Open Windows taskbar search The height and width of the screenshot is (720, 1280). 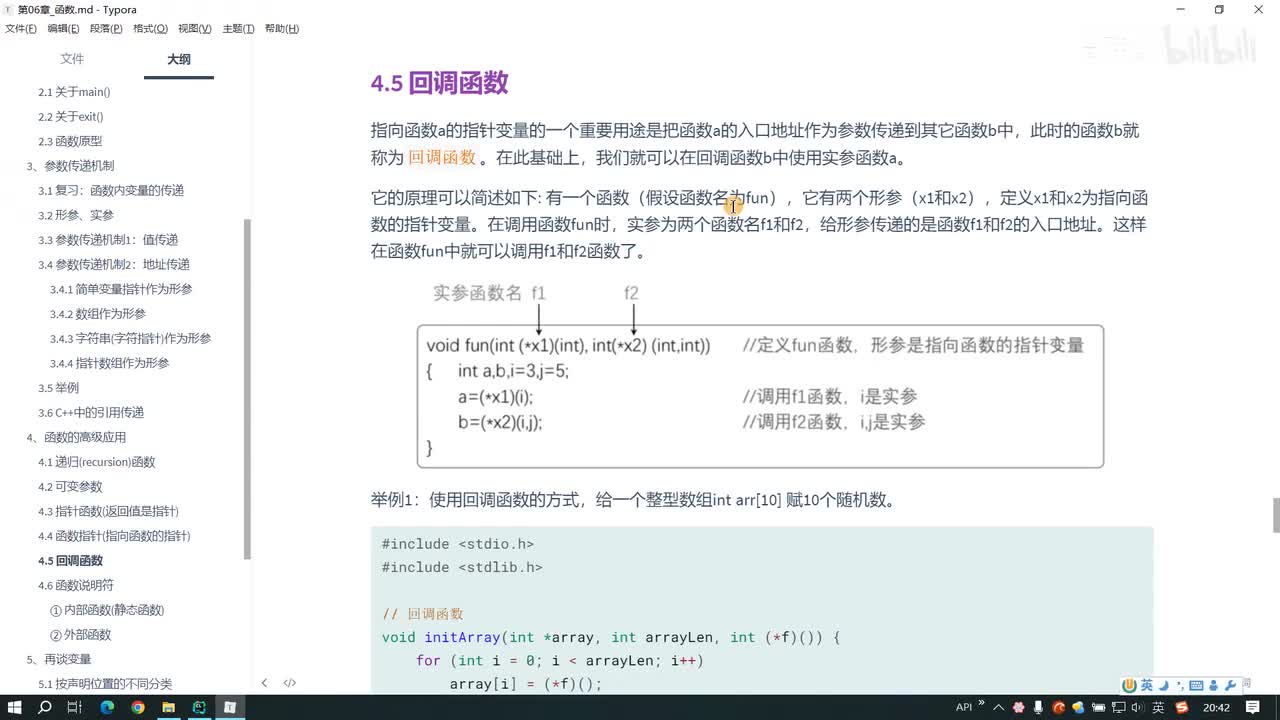point(44,707)
